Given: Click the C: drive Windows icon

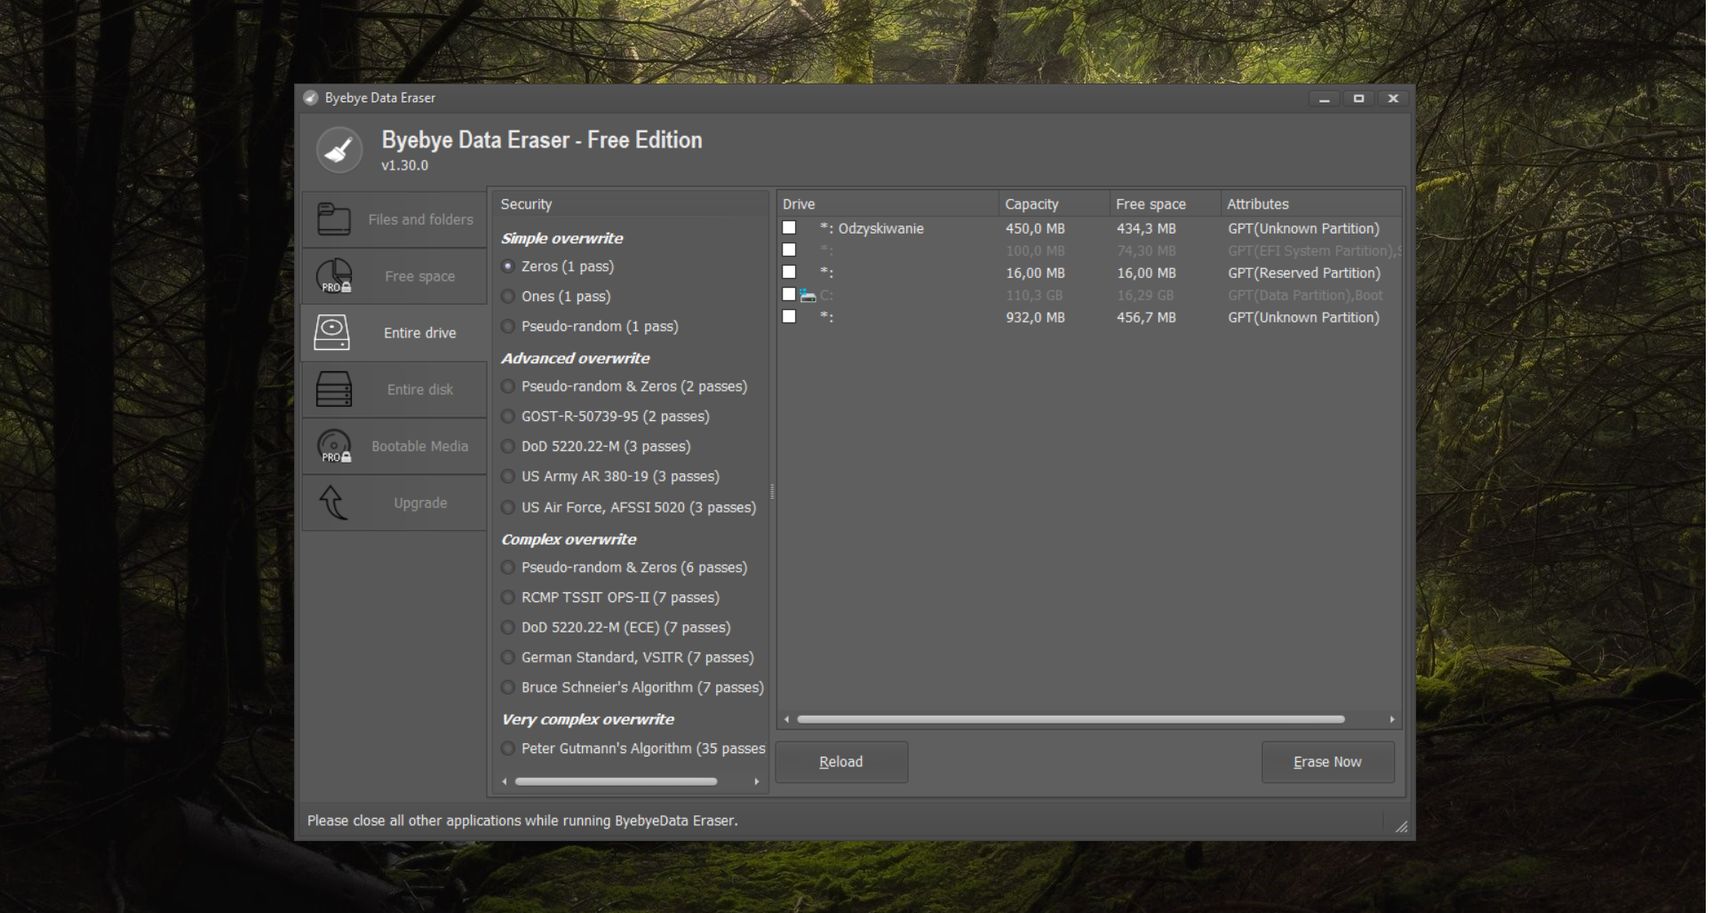Looking at the screenshot, I should coord(808,295).
